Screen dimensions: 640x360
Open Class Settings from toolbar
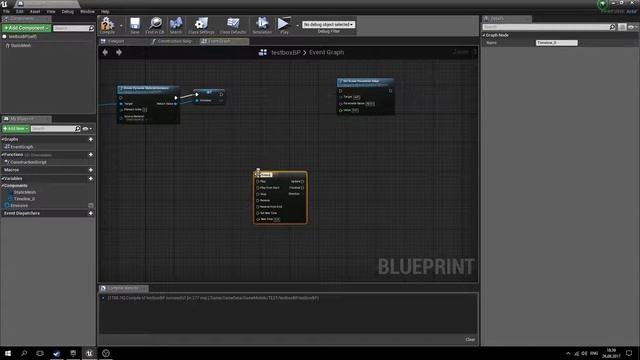(201, 25)
